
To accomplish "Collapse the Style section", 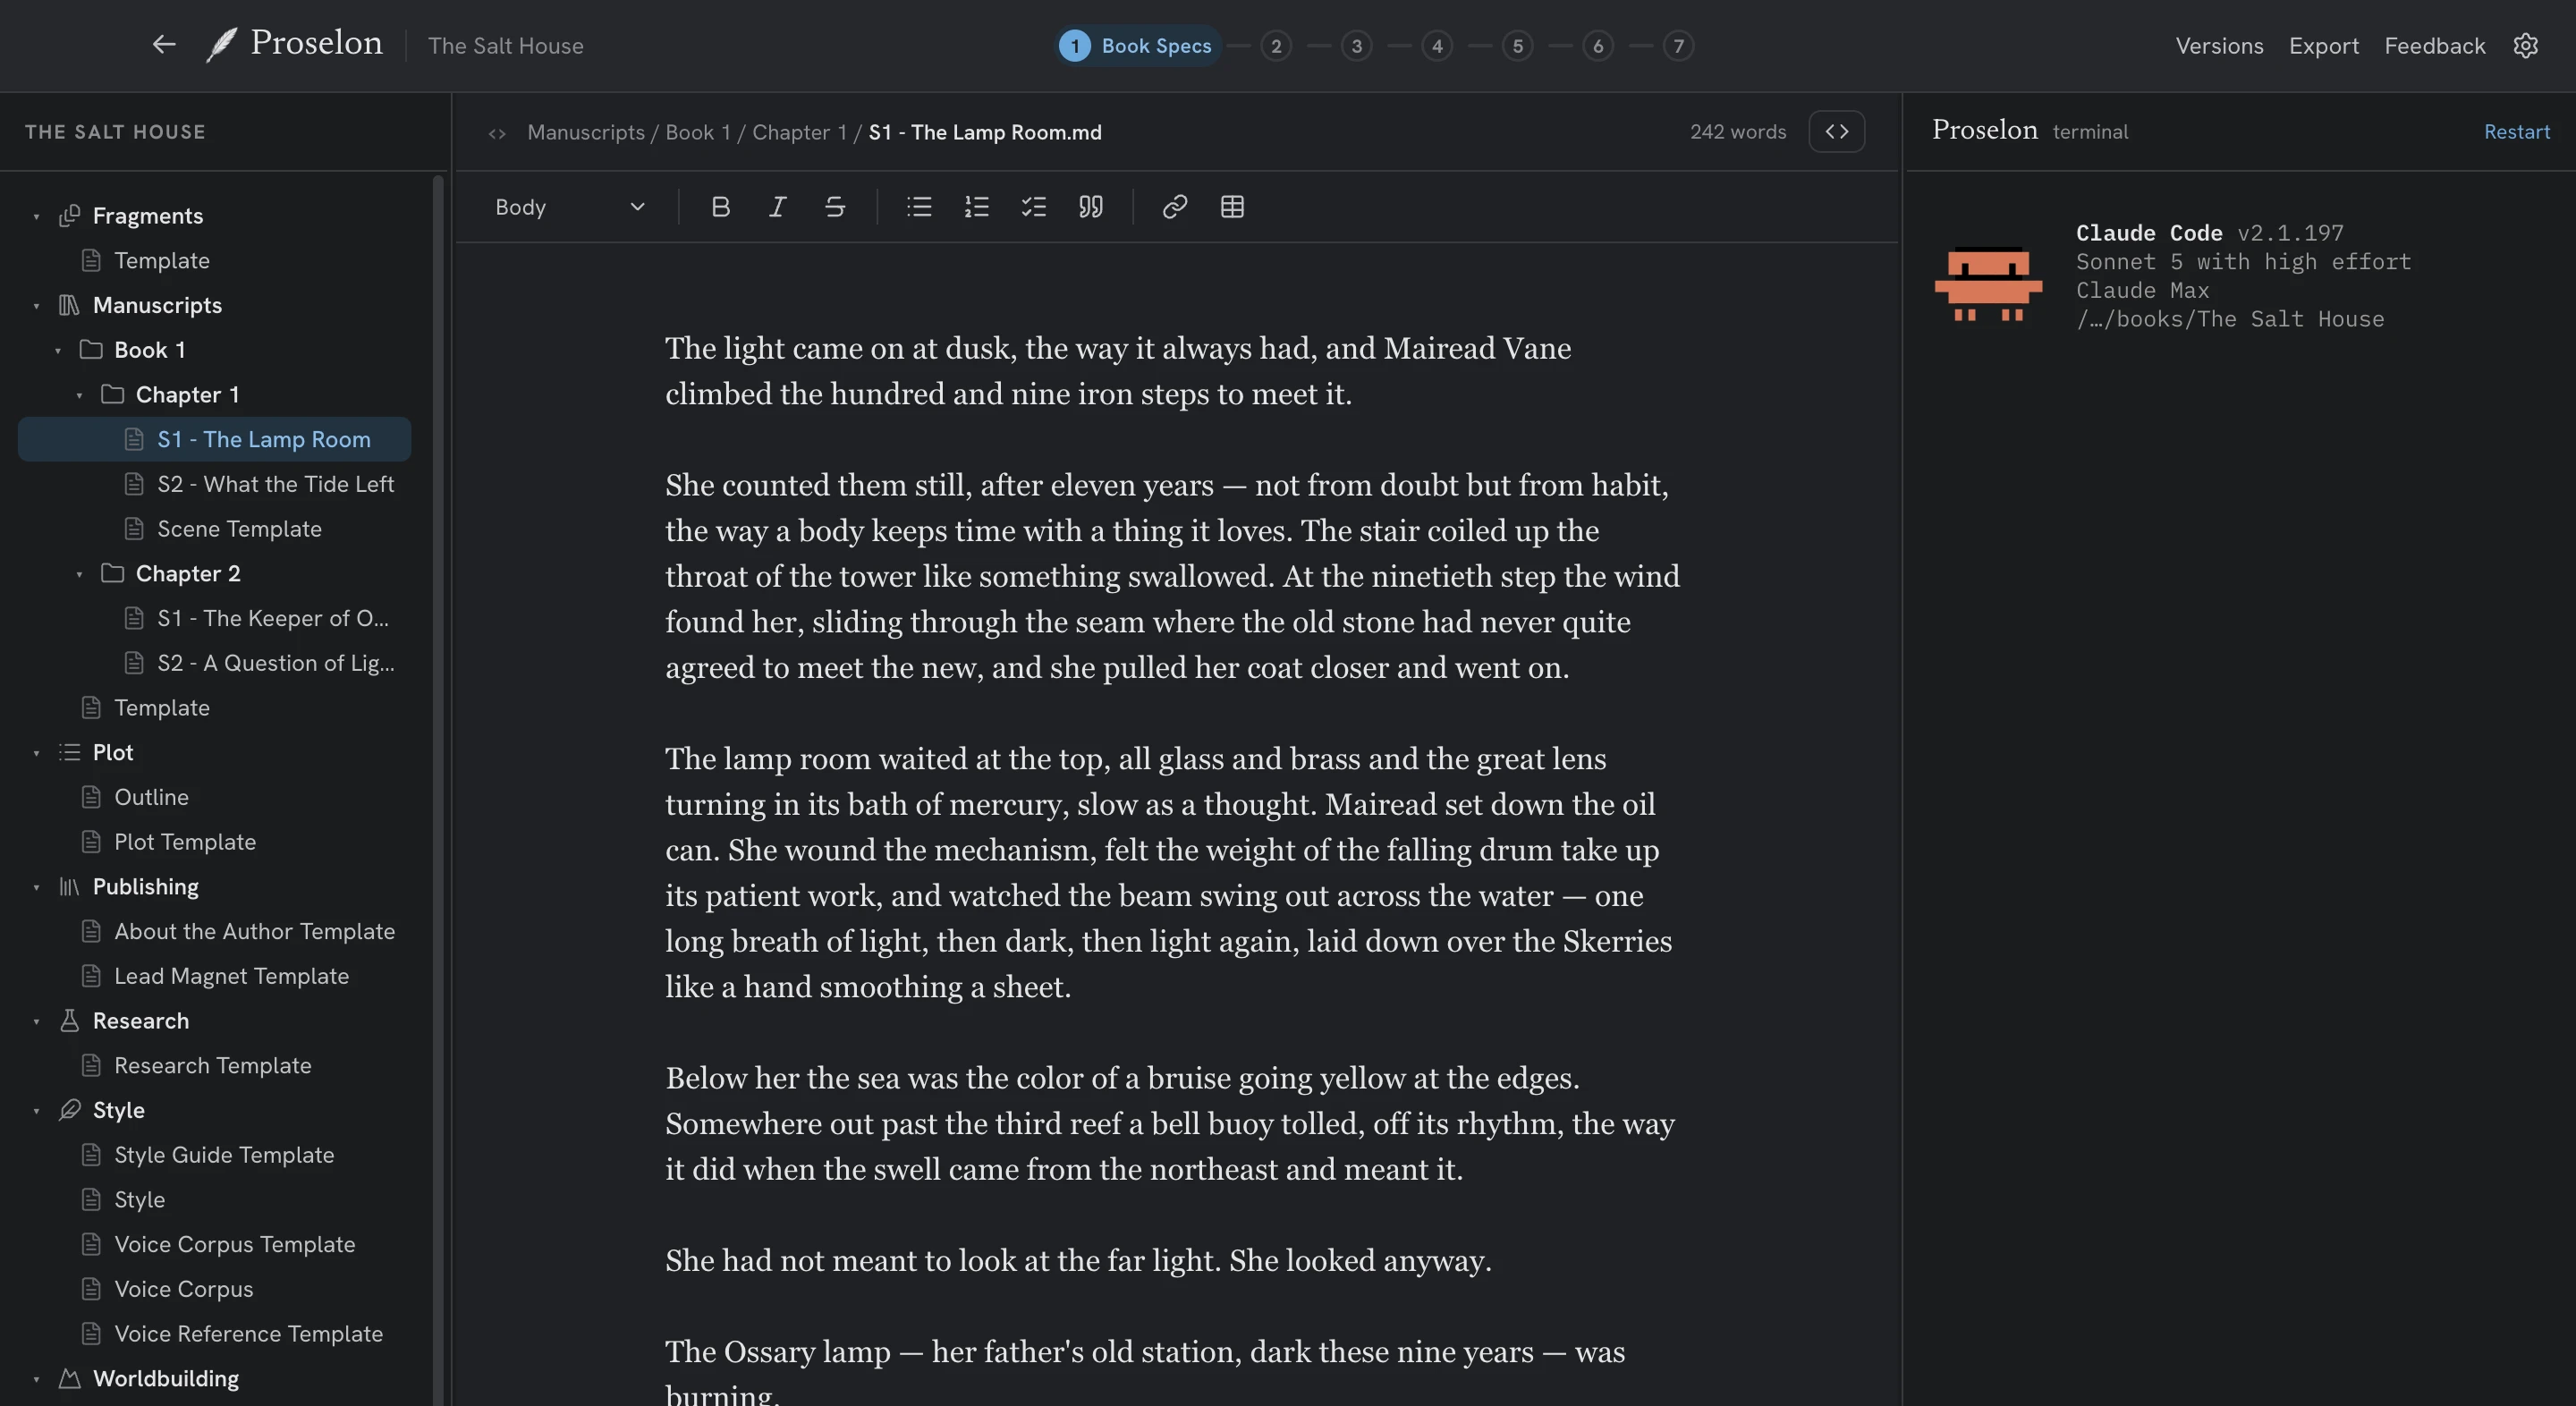I will coord(36,1111).
